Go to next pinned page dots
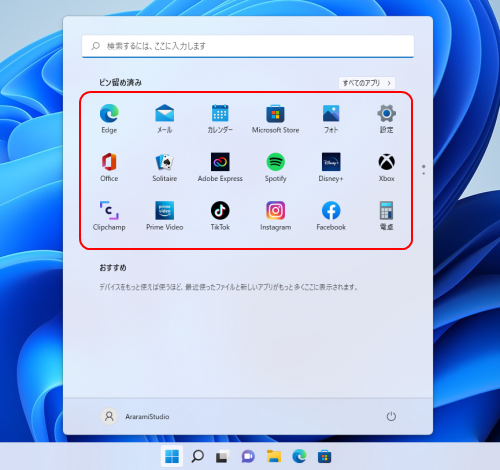 [x=424, y=170]
